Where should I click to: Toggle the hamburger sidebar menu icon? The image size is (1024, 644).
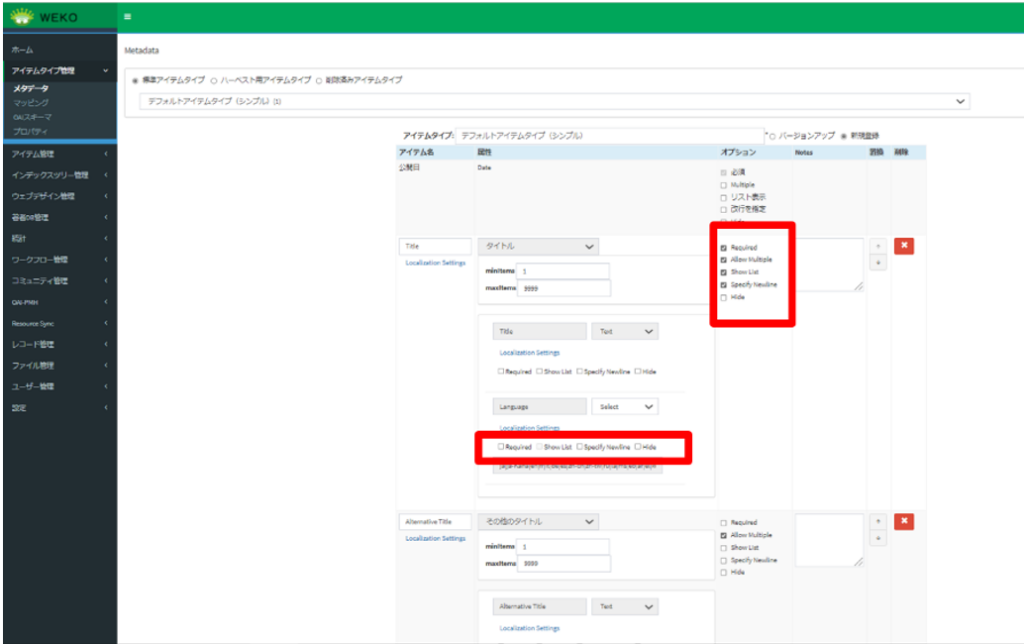(x=127, y=17)
